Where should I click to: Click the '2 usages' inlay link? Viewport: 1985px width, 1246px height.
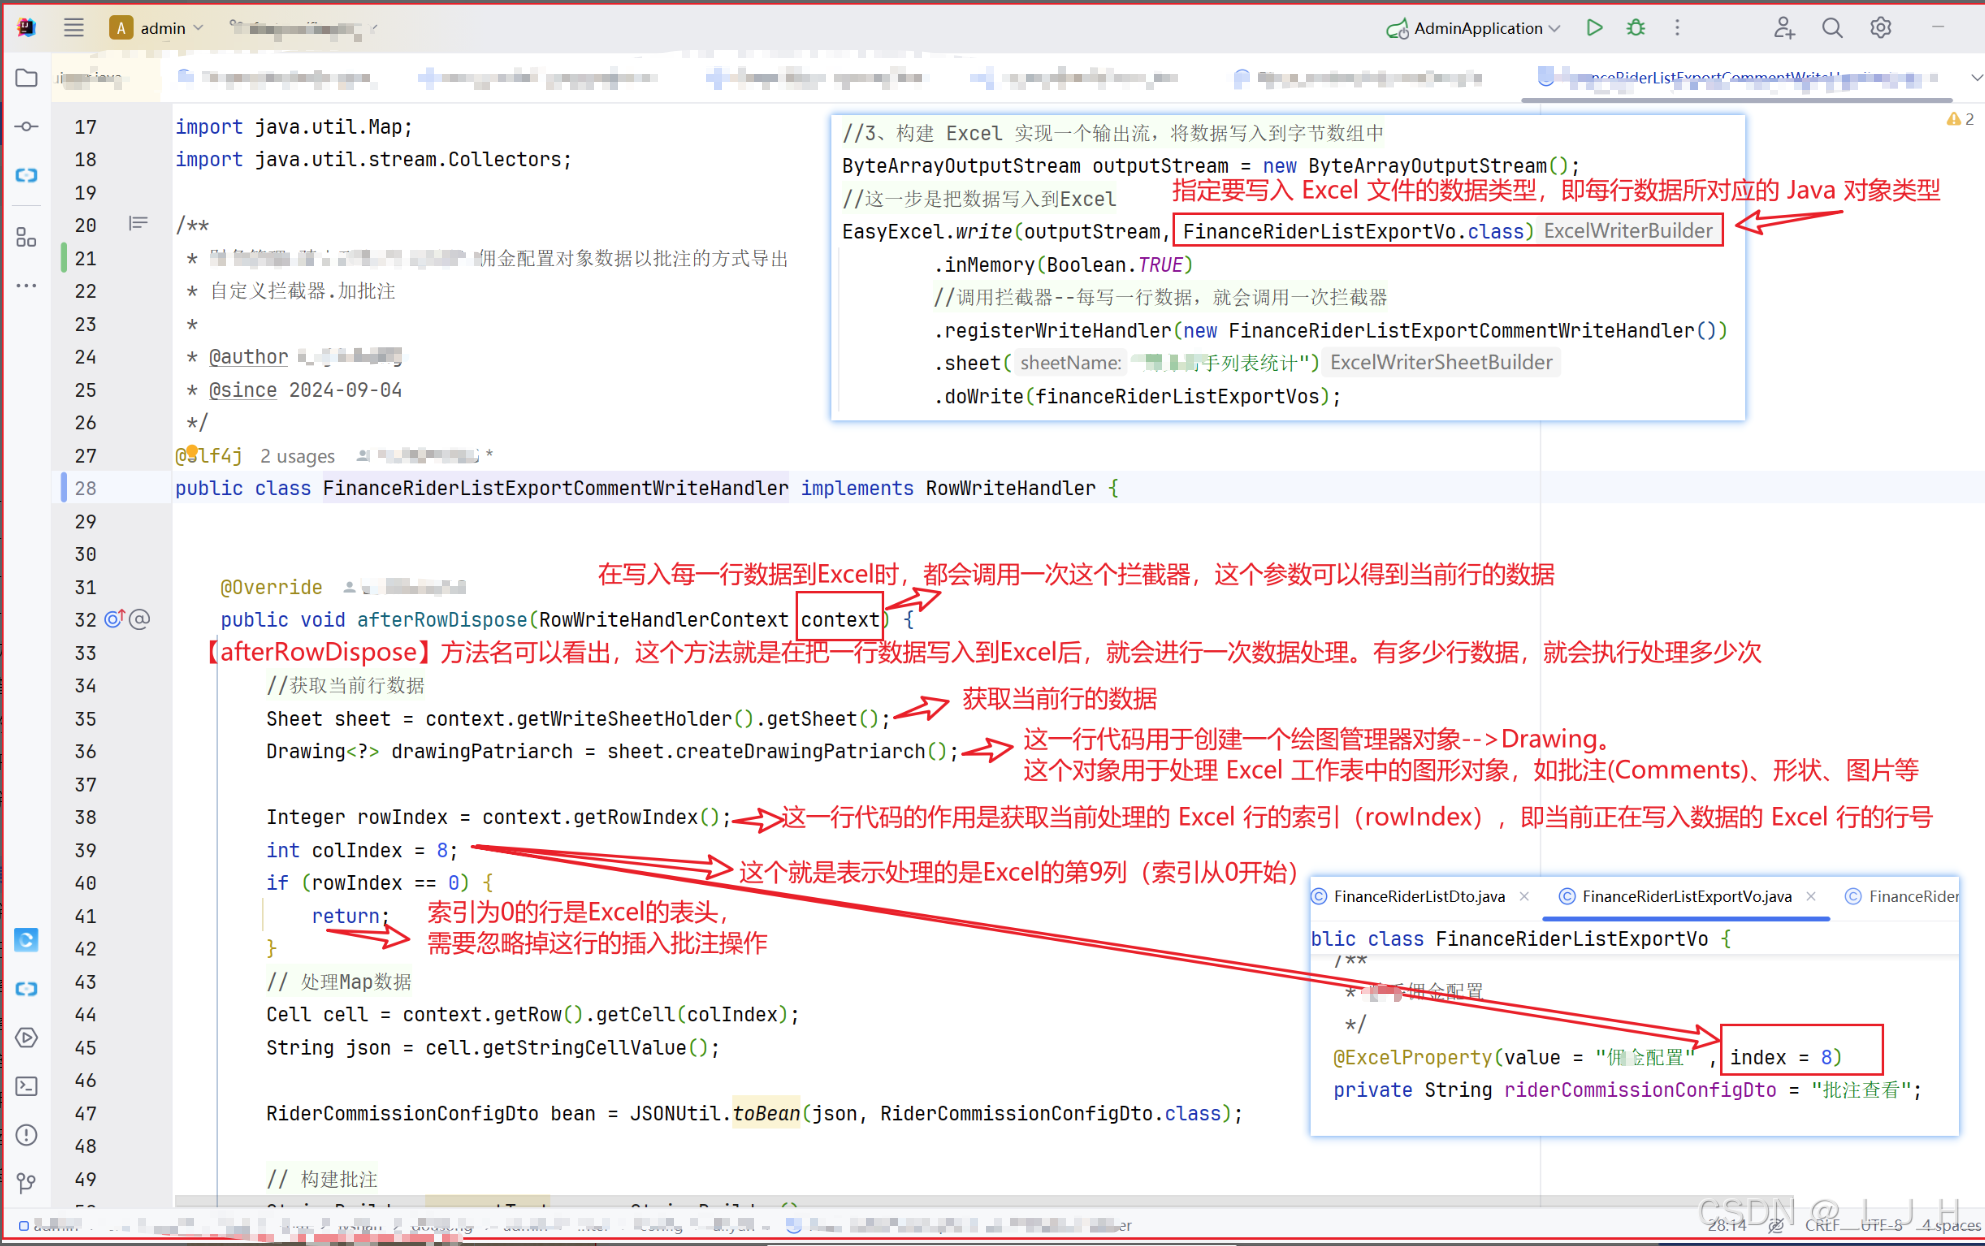(x=297, y=456)
